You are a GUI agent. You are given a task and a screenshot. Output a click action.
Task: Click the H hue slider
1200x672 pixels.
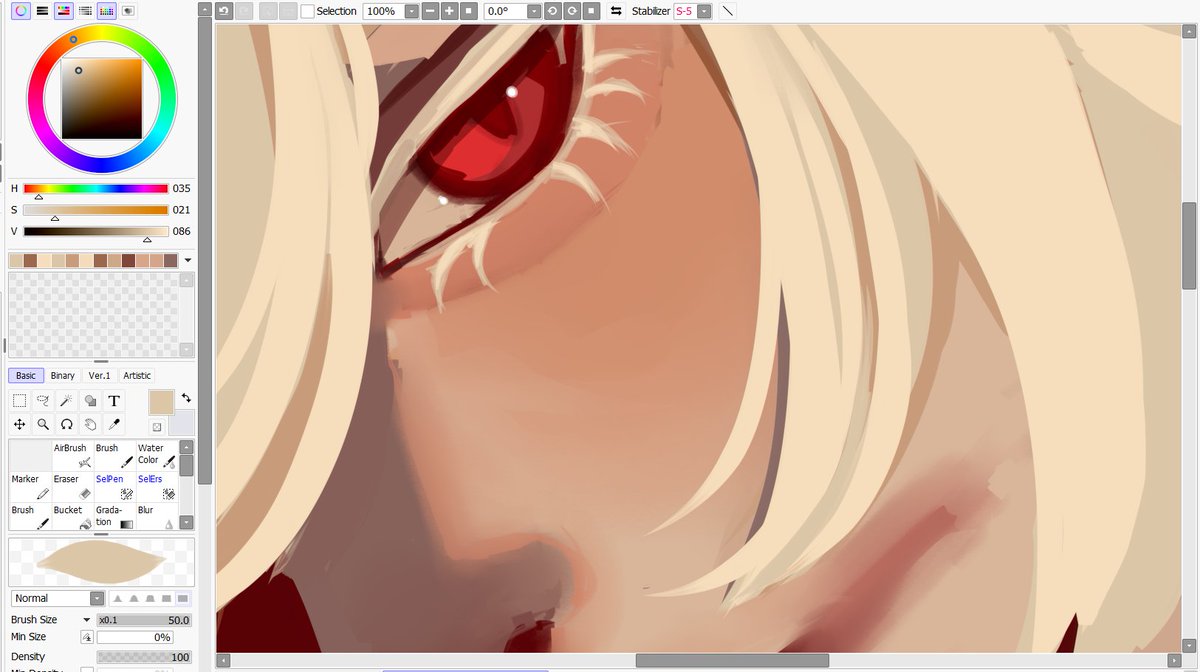pyautogui.click(x=96, y=188)
